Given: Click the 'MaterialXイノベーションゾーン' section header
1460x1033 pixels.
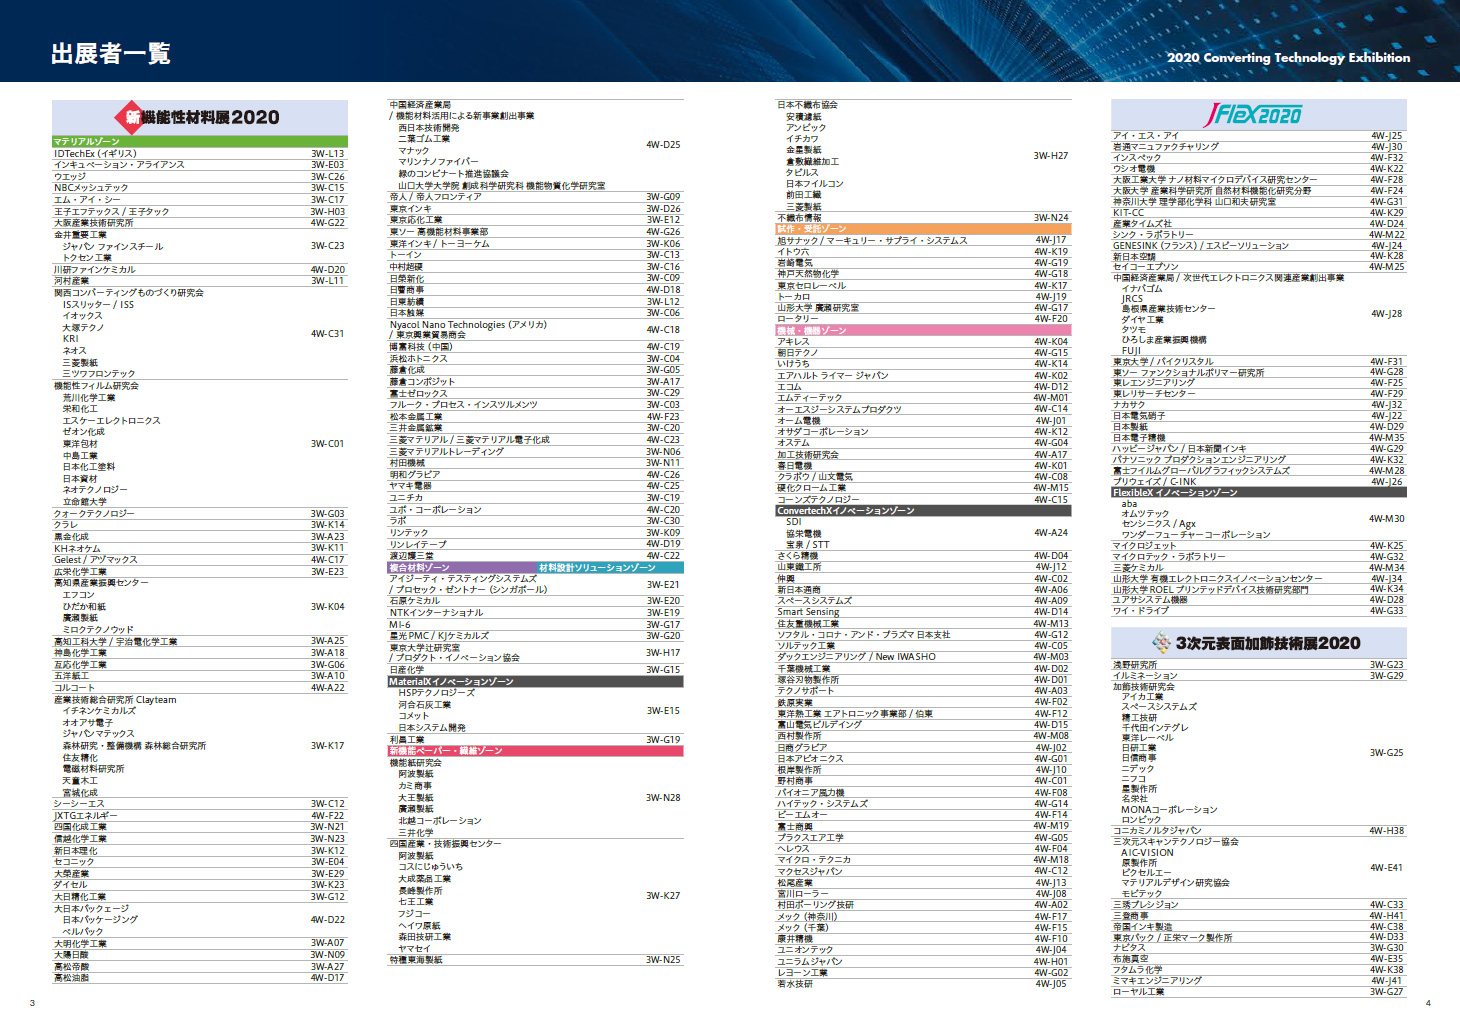Looking at the screenshot, I should (535, 681).
